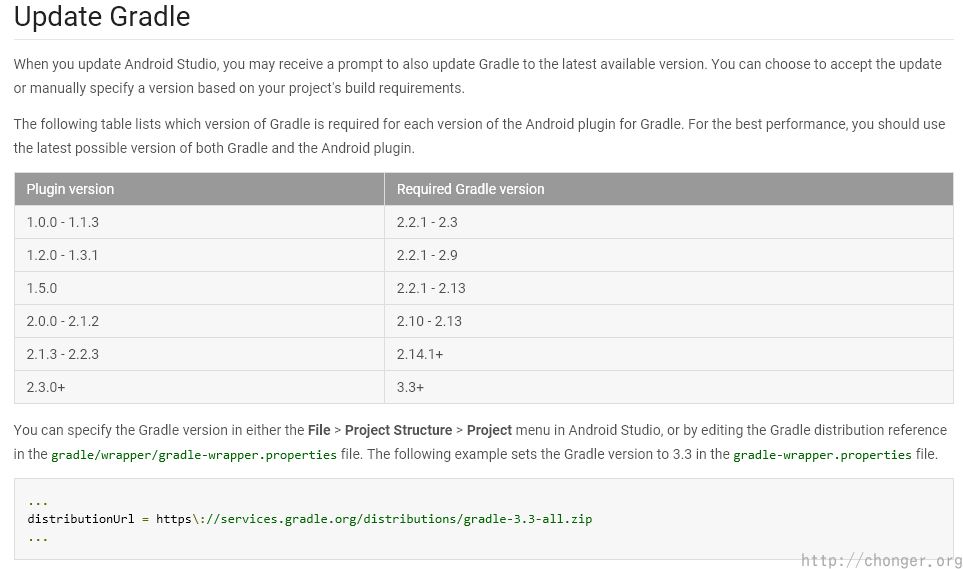Click the gradle/wrapper/gradle-wrapper.properties code path
This screenshot has height=569, width=963.
tap(194, 455)
